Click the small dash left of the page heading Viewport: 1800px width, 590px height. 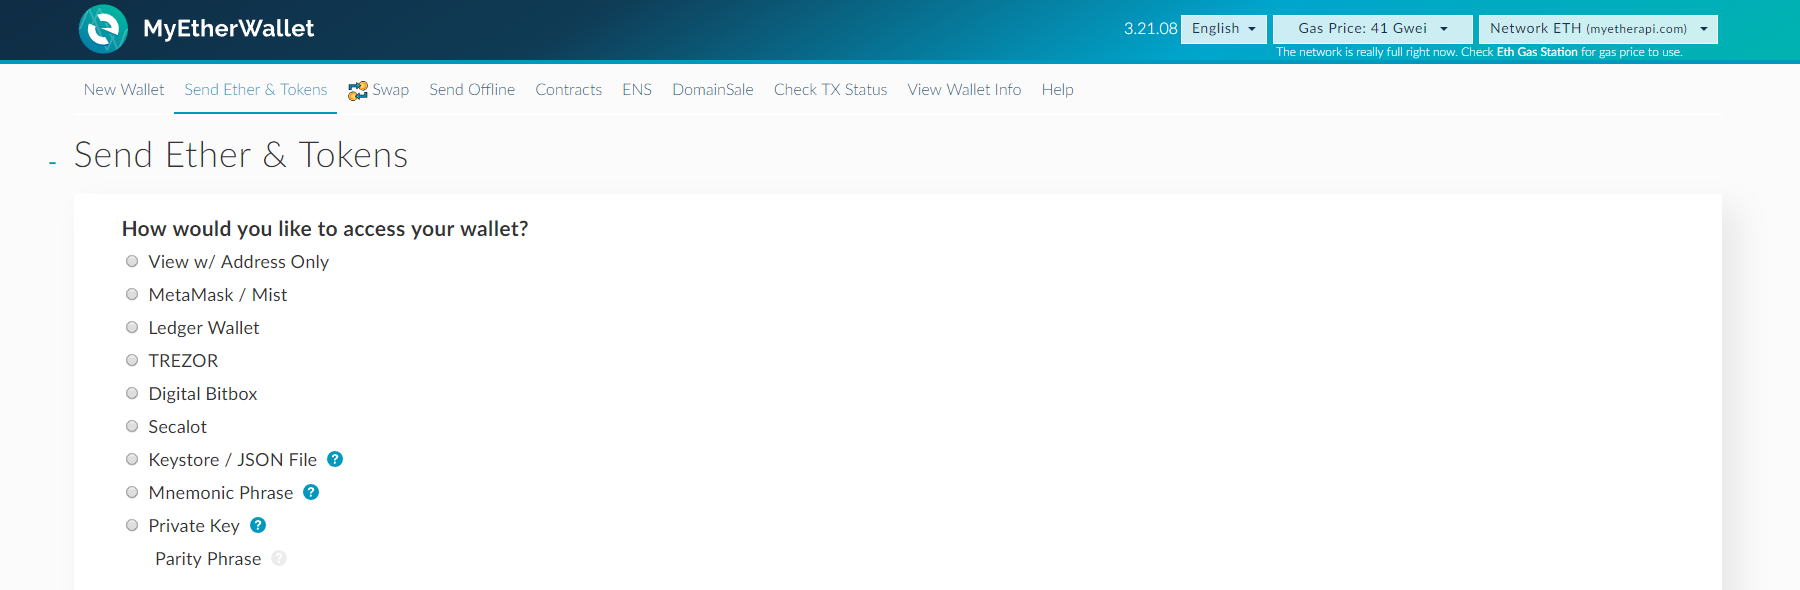(52, 162)
